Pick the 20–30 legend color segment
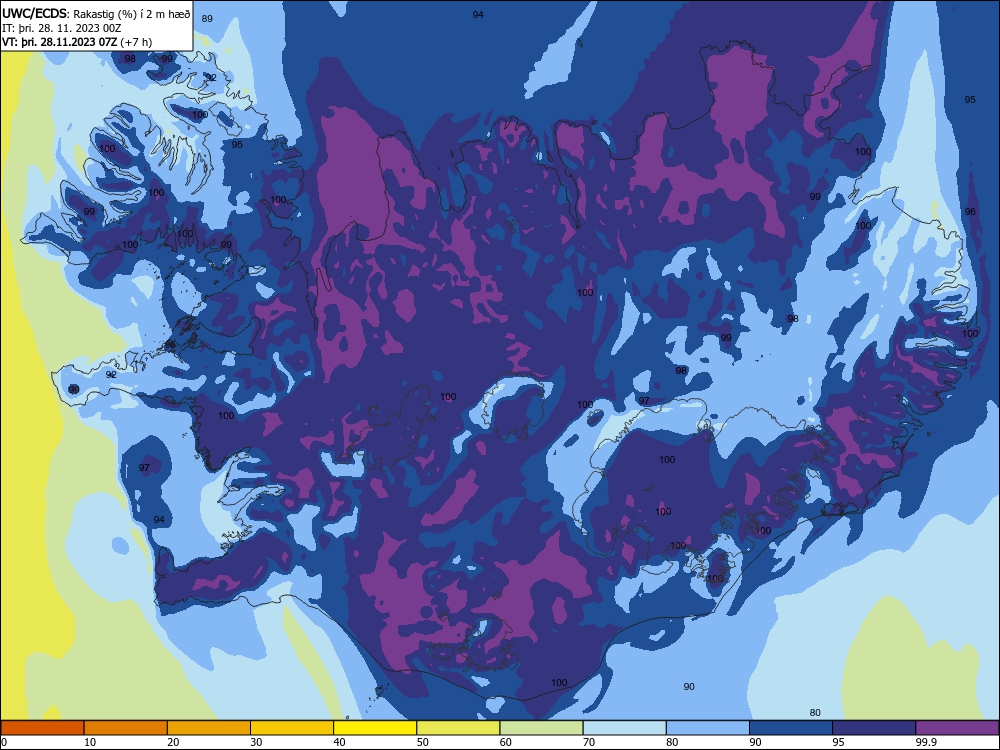The image size is (1000, 750). tap(209, 728)
